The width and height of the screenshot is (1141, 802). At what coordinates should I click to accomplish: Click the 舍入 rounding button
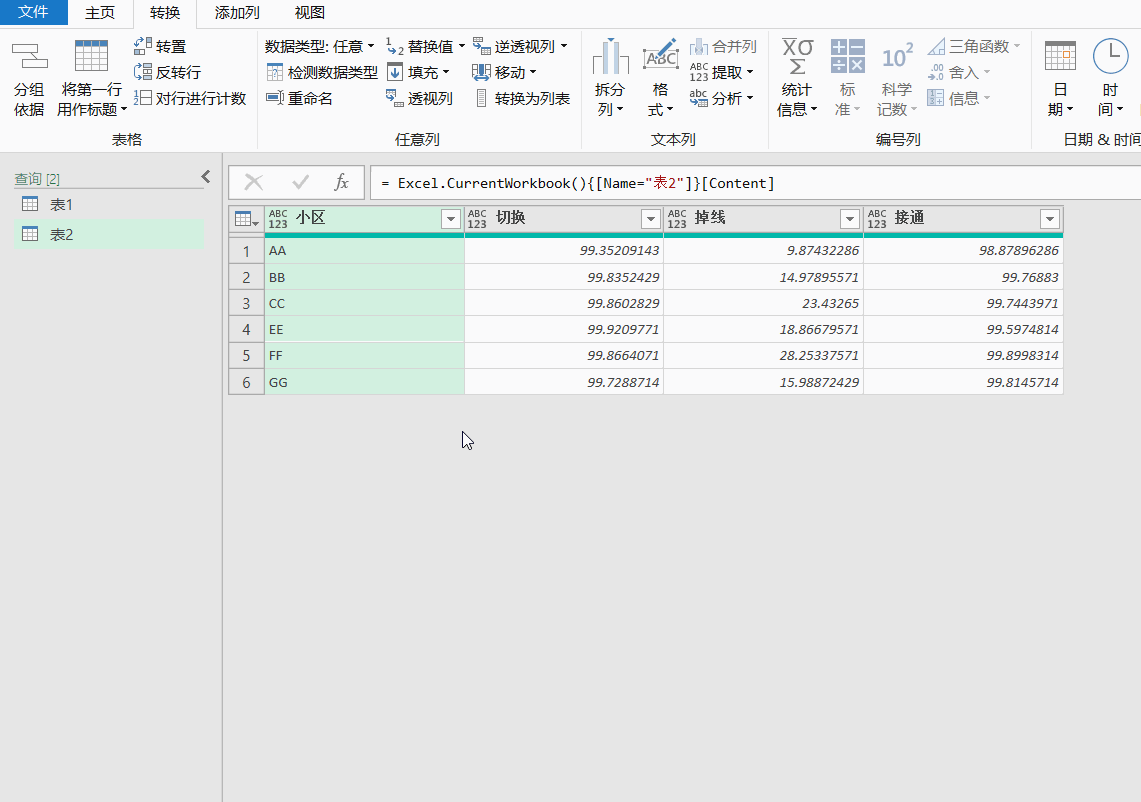coord(958,72)
